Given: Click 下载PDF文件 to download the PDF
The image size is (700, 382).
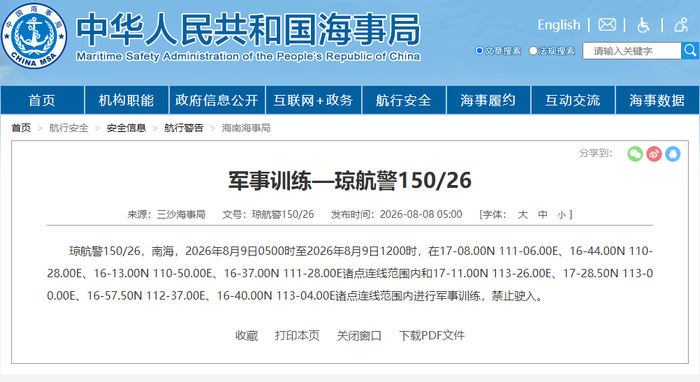Looking at the screenshot, I should [432, 336].
